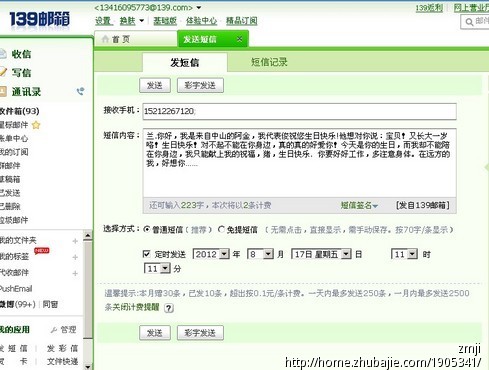Open the 设置 menu link

click(x=103, y=21)
